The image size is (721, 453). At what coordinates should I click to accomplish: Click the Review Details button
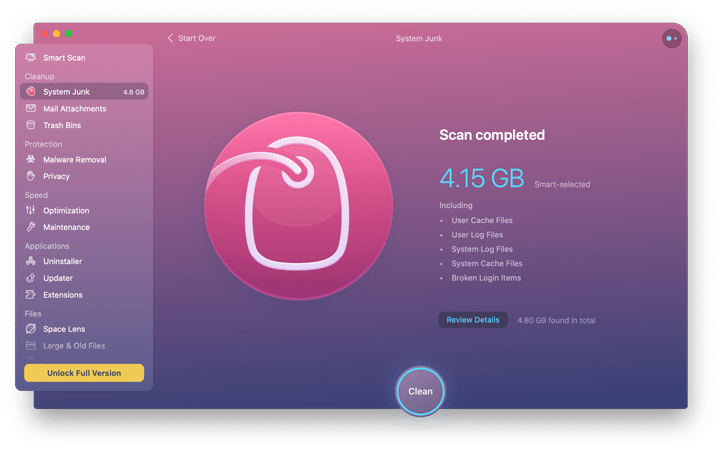[473, 320]
